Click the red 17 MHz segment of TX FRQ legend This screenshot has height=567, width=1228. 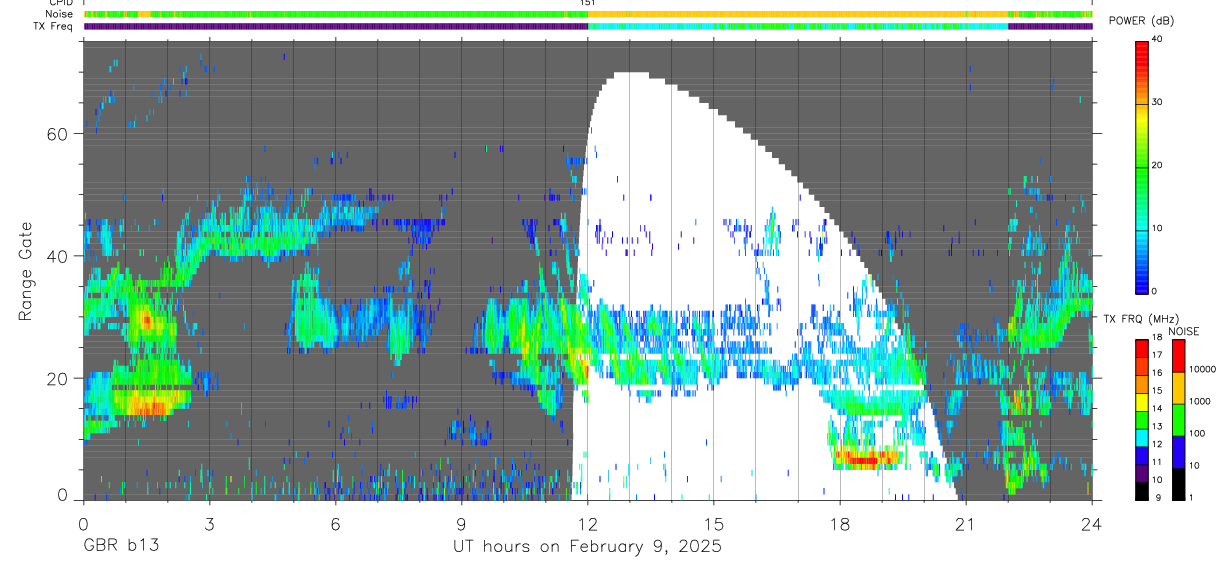click(1141, 349)
